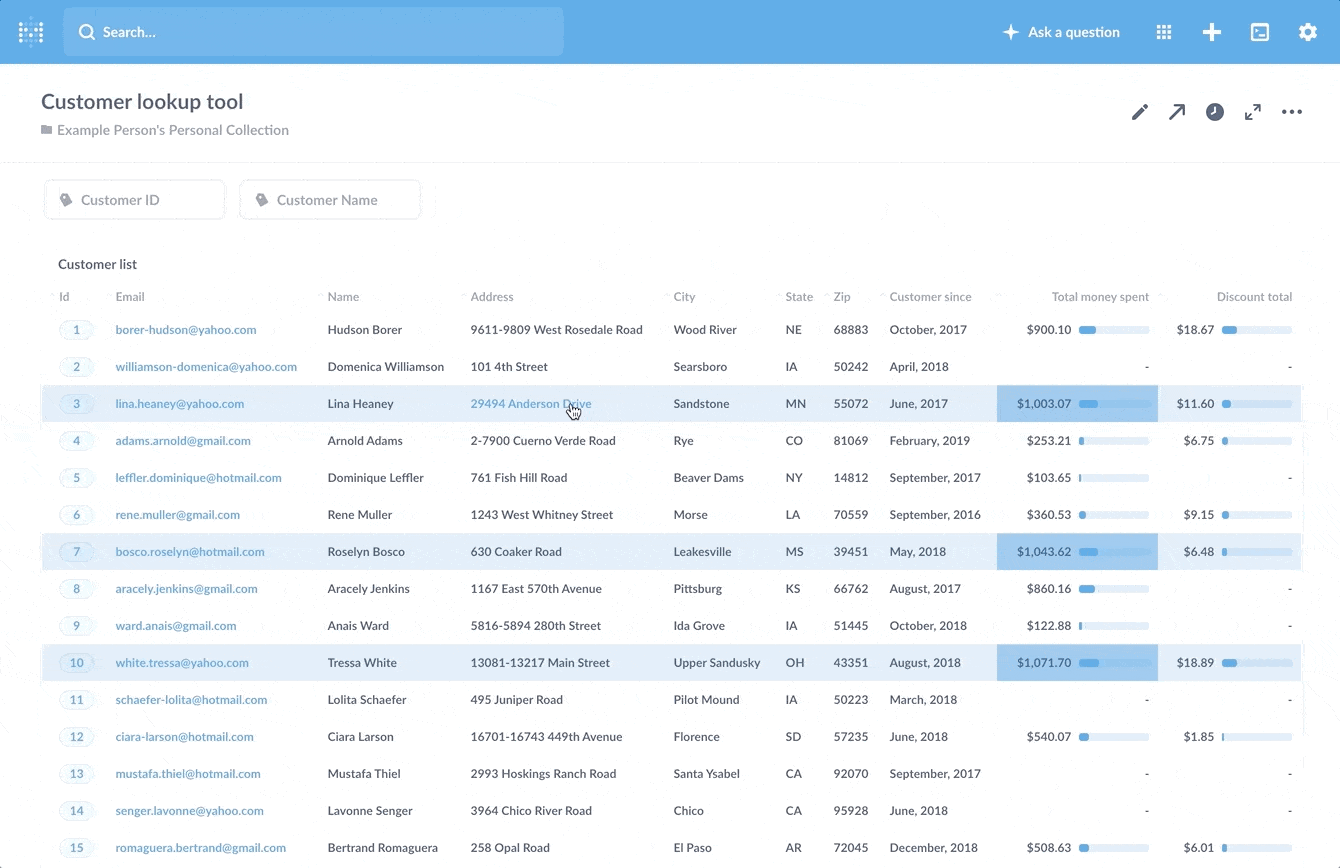Open the browse data grid icon
The width and height of the screenshot is (1340, 868).
[1164, 32]
